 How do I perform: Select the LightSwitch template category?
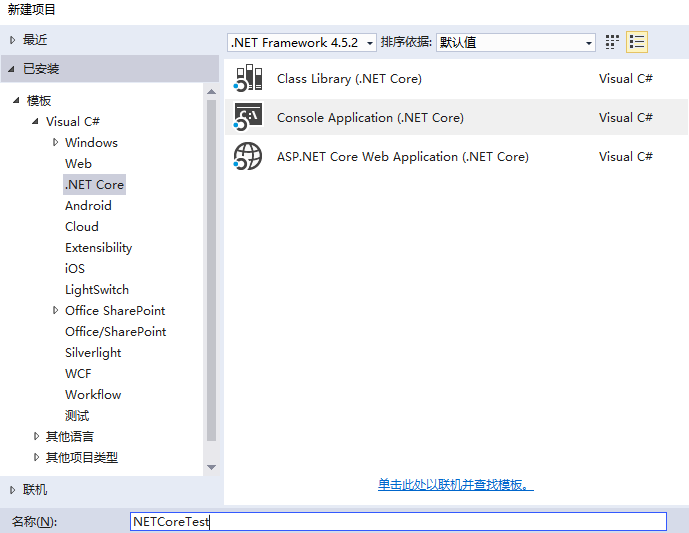click(x=97, y=290)
